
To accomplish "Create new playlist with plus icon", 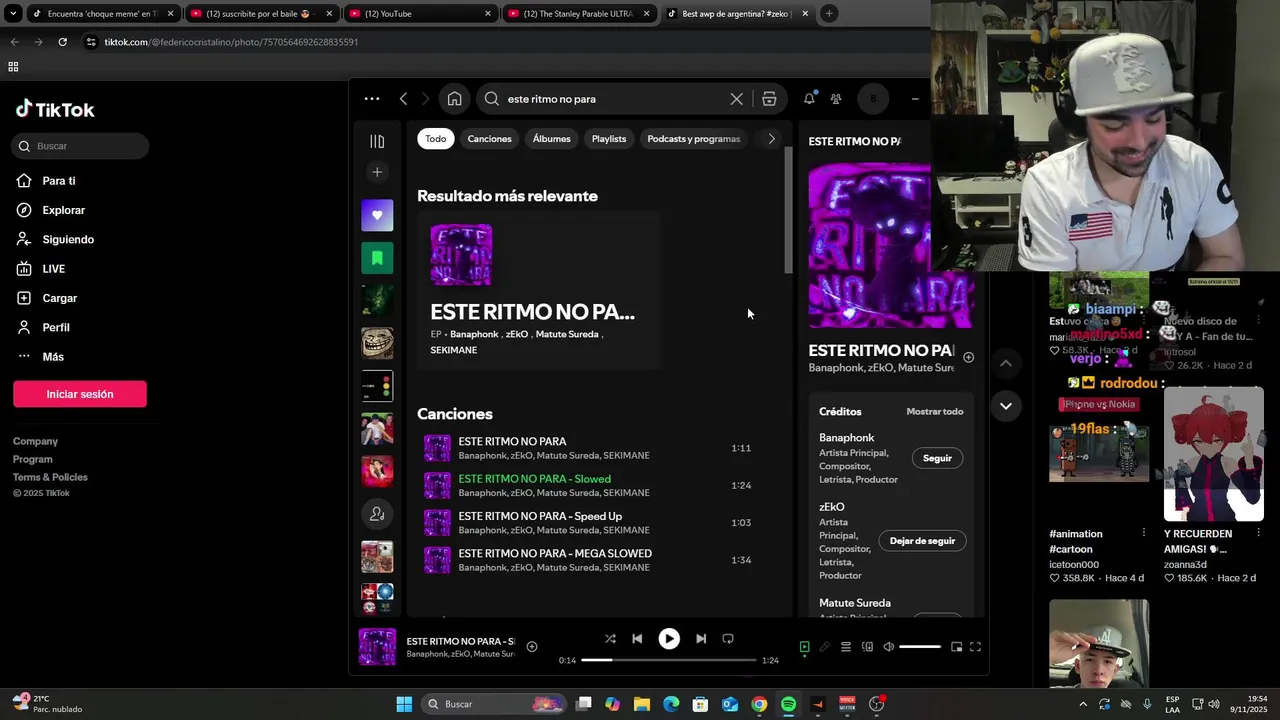I will pos(377,172).
